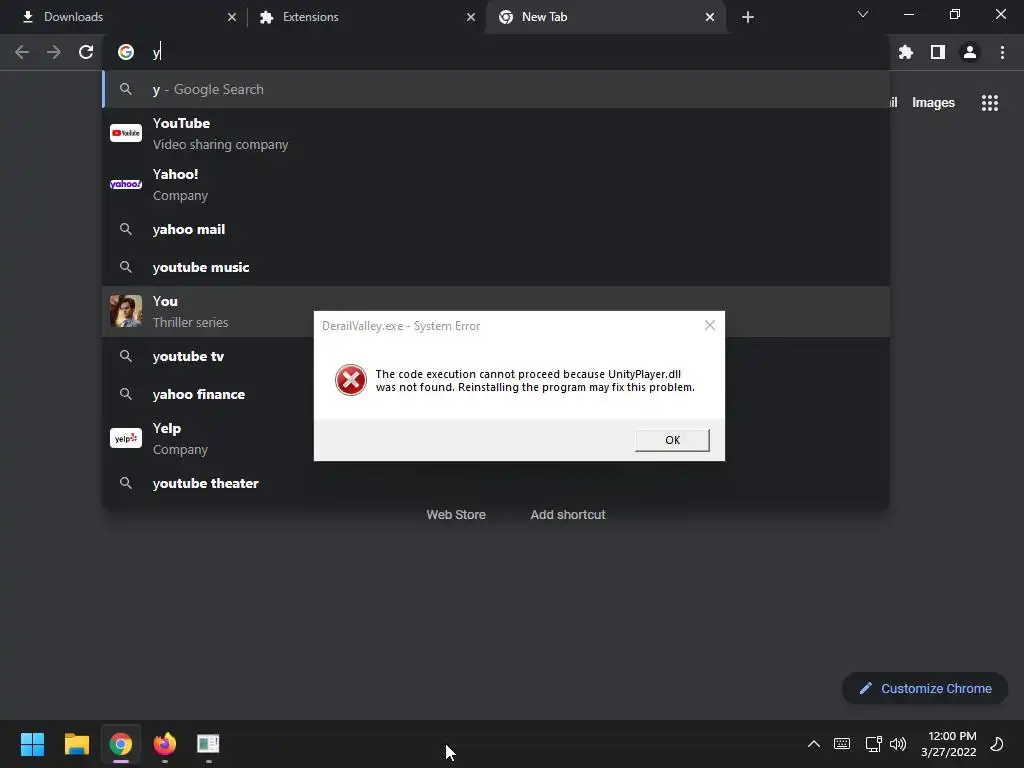The width and height of the screenshot is (1024, 768).
Task: Click the search icon beside 'yahoo mail'
Action: [x=126, y=229]
